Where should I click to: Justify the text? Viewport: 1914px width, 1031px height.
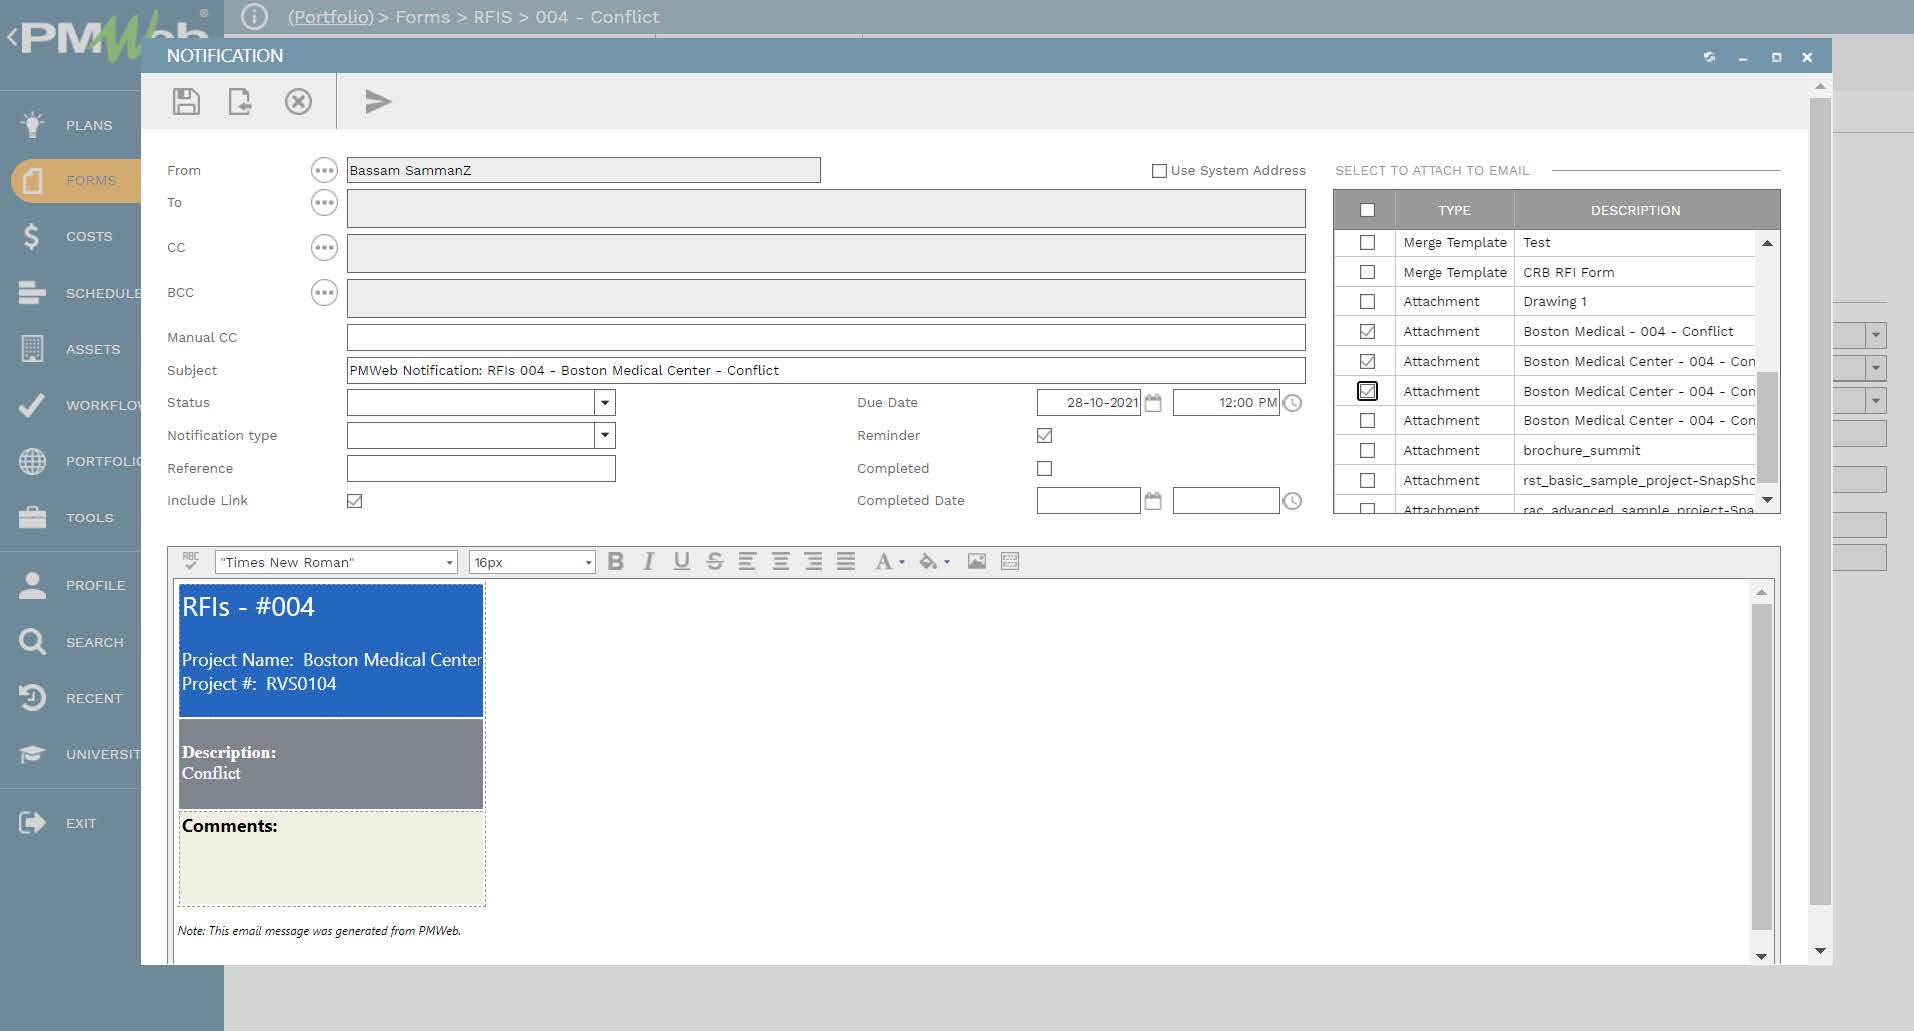(846, 561)
